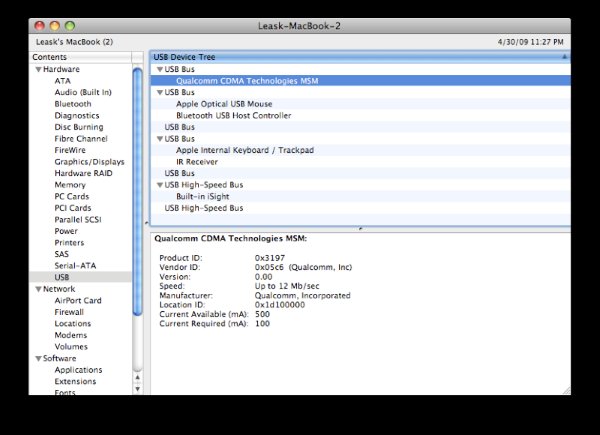Click the yellow minimize window button
600x435 pixels.
[55, 26]
